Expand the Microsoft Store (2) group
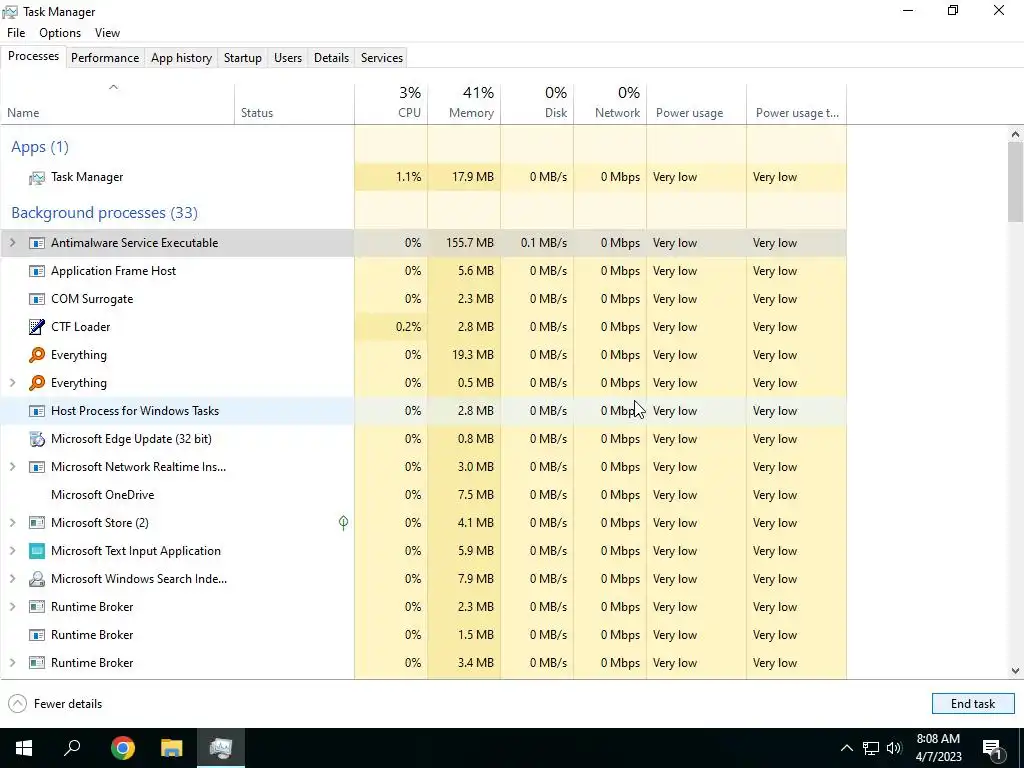The image size is (1024, 768). [12, 523]
